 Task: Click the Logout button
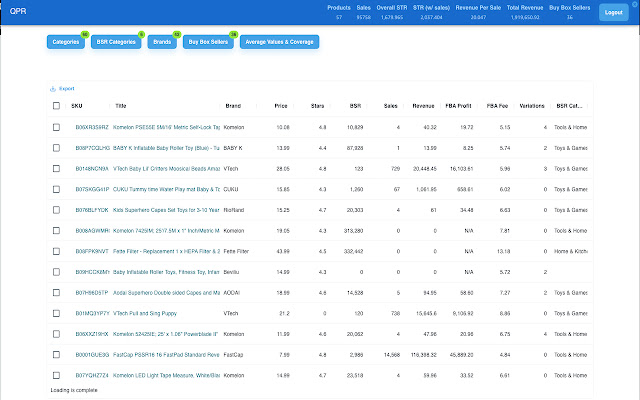point(614,11)
